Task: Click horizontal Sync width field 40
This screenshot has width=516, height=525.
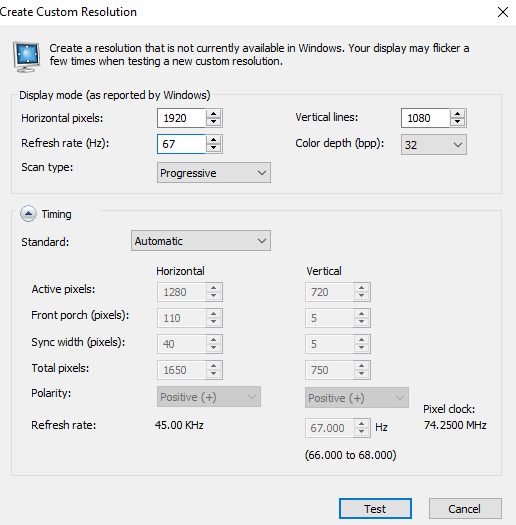Action: [x=181, y=344]
